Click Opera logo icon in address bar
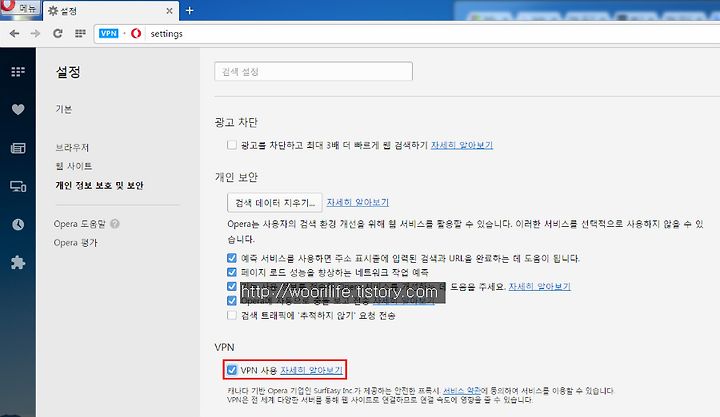This screenshot has width=720, height=417. (136, 34)
